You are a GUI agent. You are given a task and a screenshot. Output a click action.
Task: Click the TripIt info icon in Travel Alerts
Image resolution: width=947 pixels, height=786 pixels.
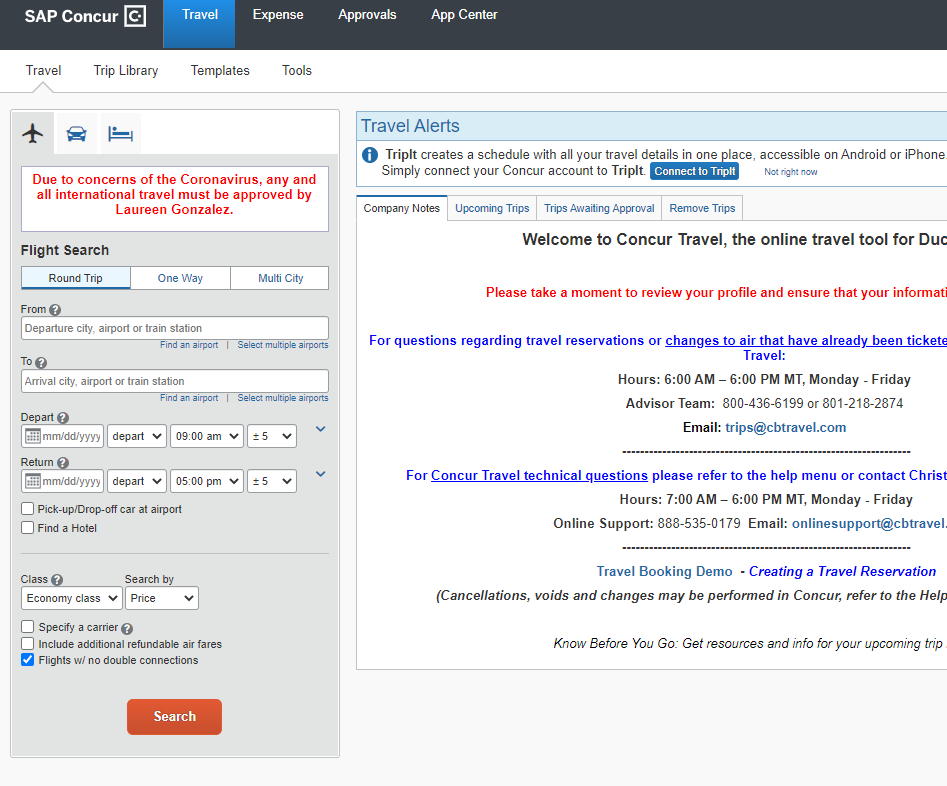pos(370,155)
